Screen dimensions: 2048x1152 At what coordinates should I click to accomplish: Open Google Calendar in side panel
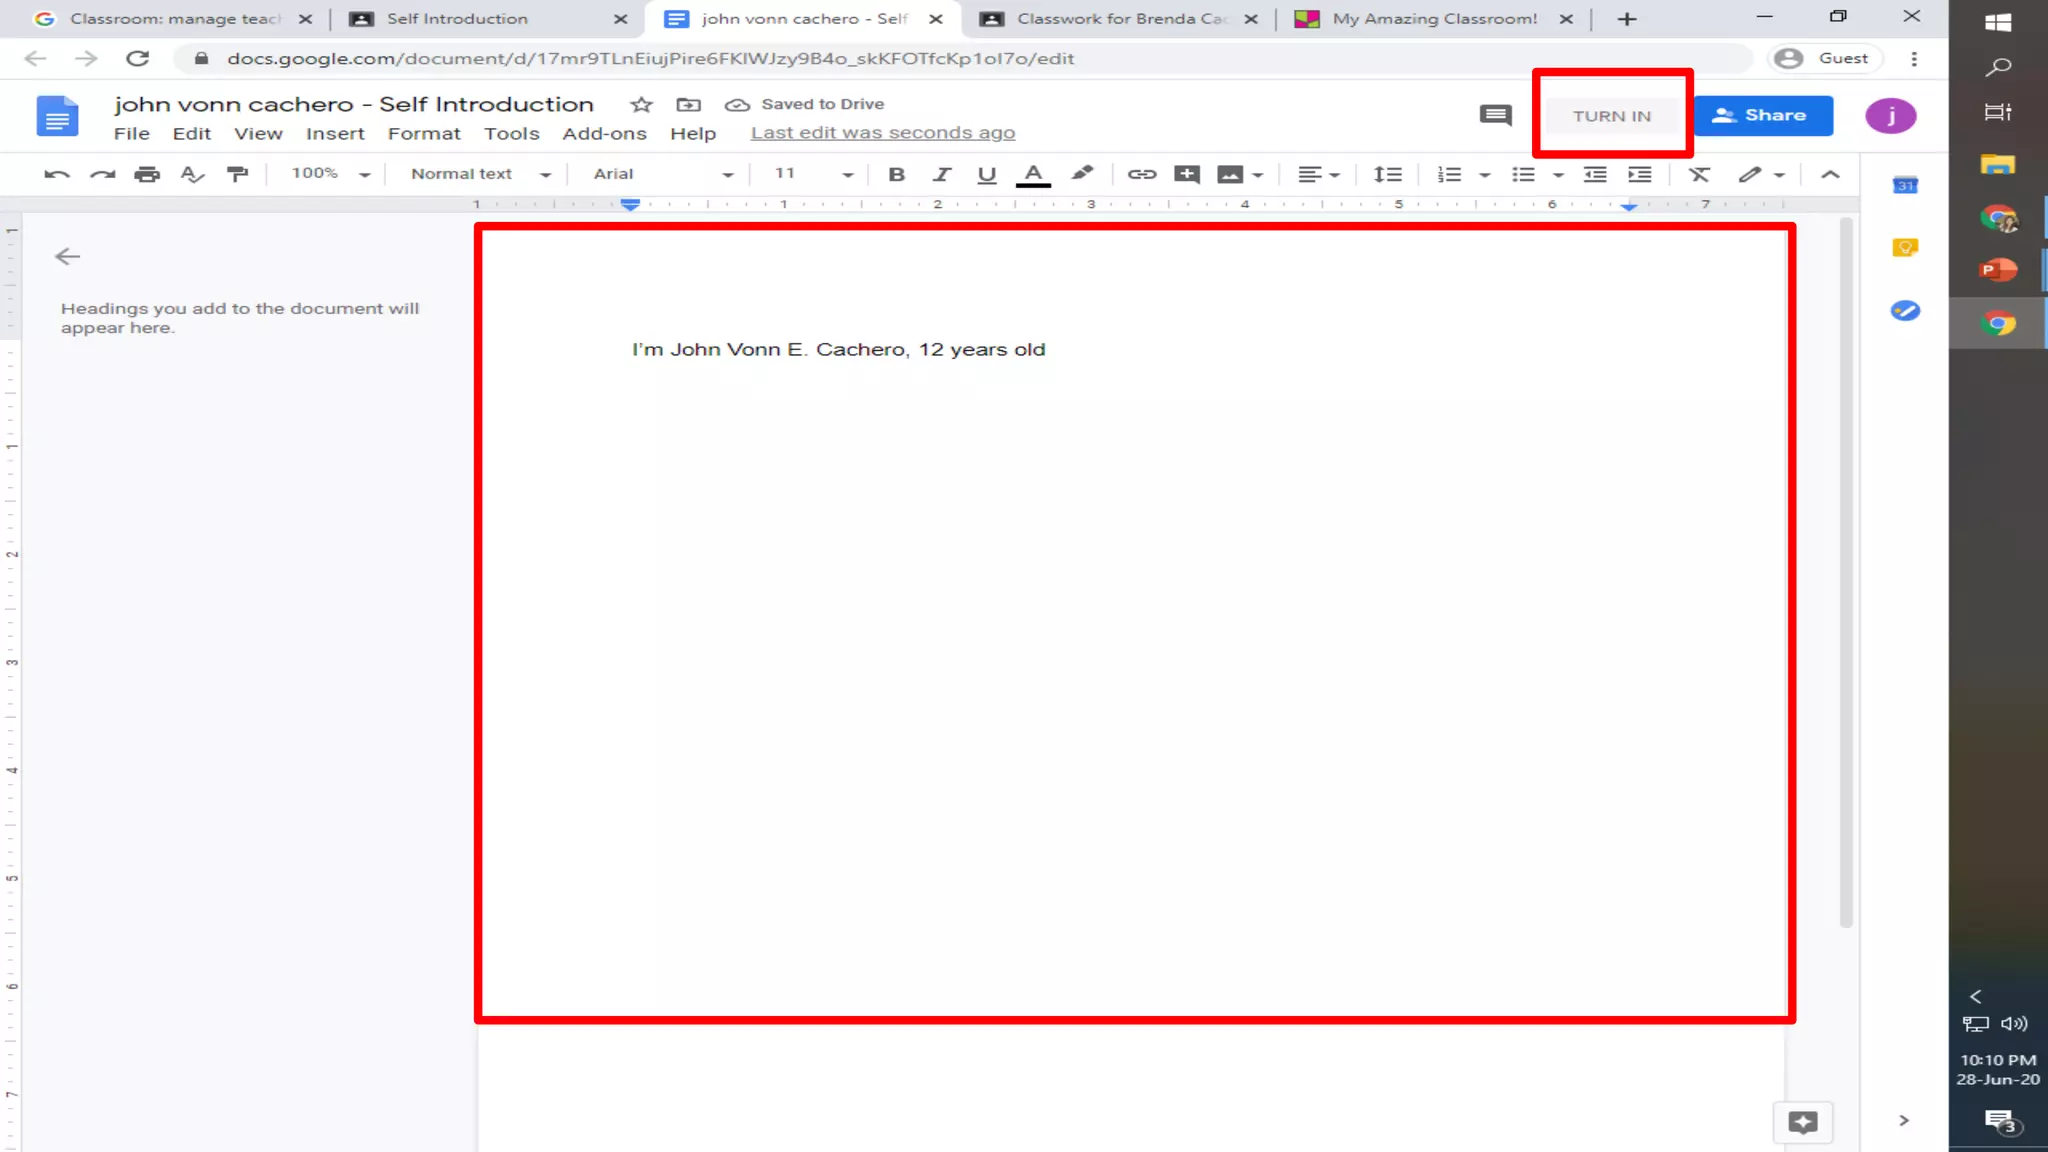1905,185
